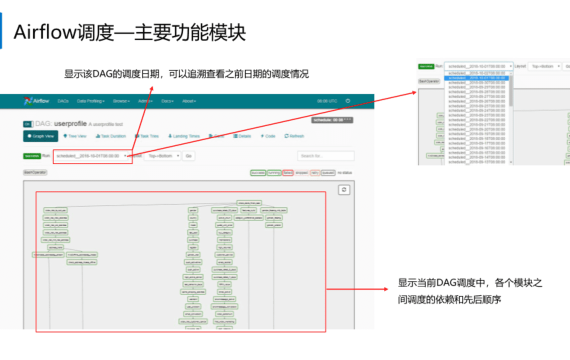
Task: Click the Airflow pinwheel logo
Action: [x=28, y=101]
